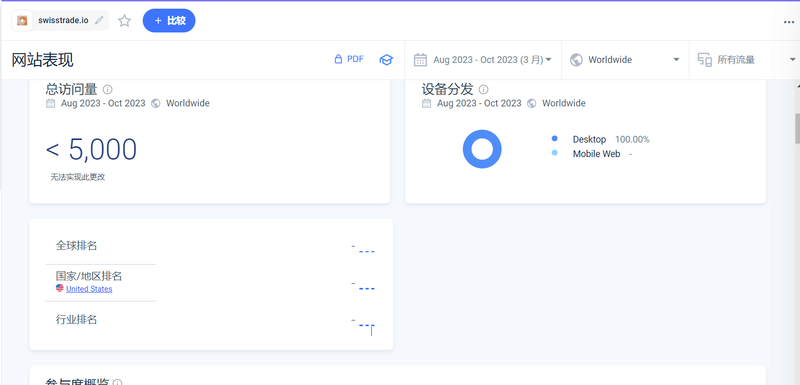Image resolution: width=800 pixels, height=385 pixels.
Task: Click calendar icon under 总访问量 heading
Action: tap(50, 104)
